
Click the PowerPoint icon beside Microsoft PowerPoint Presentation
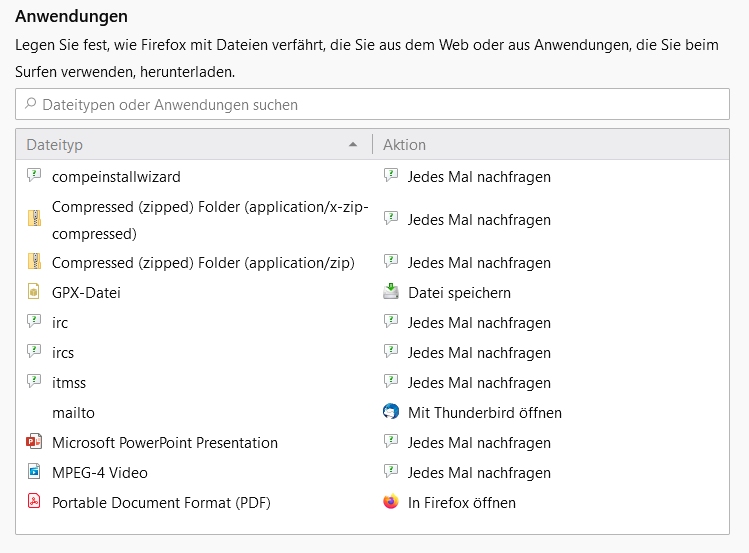pos(34,442)
